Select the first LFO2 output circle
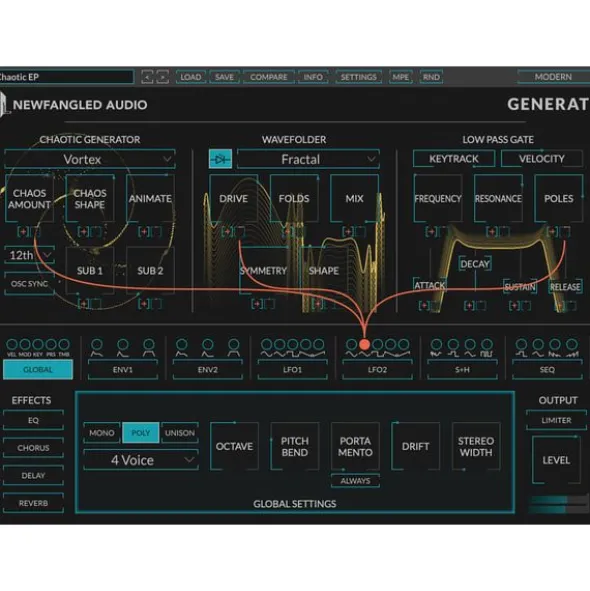The width and height of the screenshot is (590, 591). click(x=351, y=344)
